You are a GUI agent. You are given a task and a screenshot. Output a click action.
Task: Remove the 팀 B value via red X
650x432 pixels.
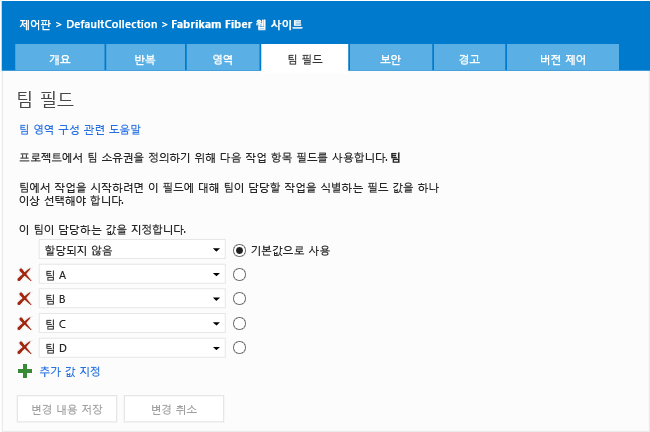tap(25, 298)
